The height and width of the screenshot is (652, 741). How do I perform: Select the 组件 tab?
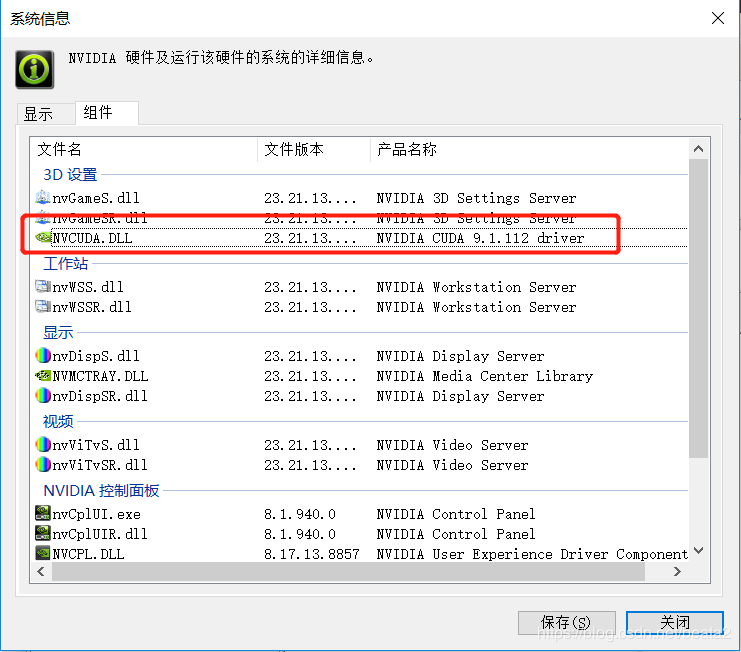107,113
